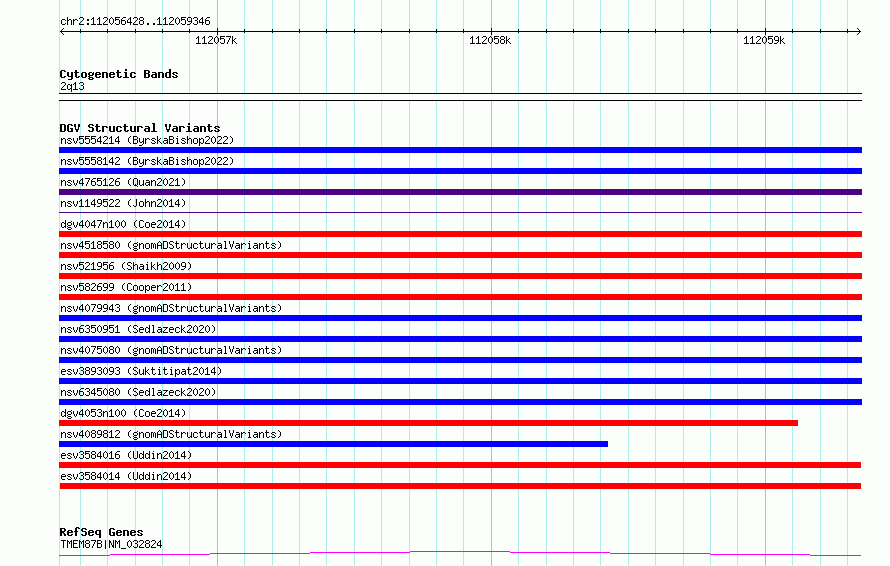Viewport: 890px width, 566px height.
Task: Open the nsv582699 (Cooper2011) label
Action: click(x=126, y=287)
